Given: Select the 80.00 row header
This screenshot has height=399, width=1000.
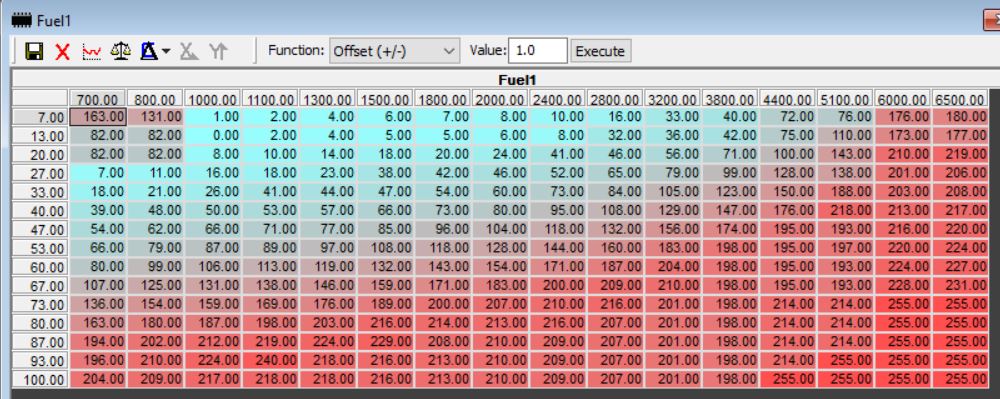Looking at the screenshot, I should click(40, 324).
